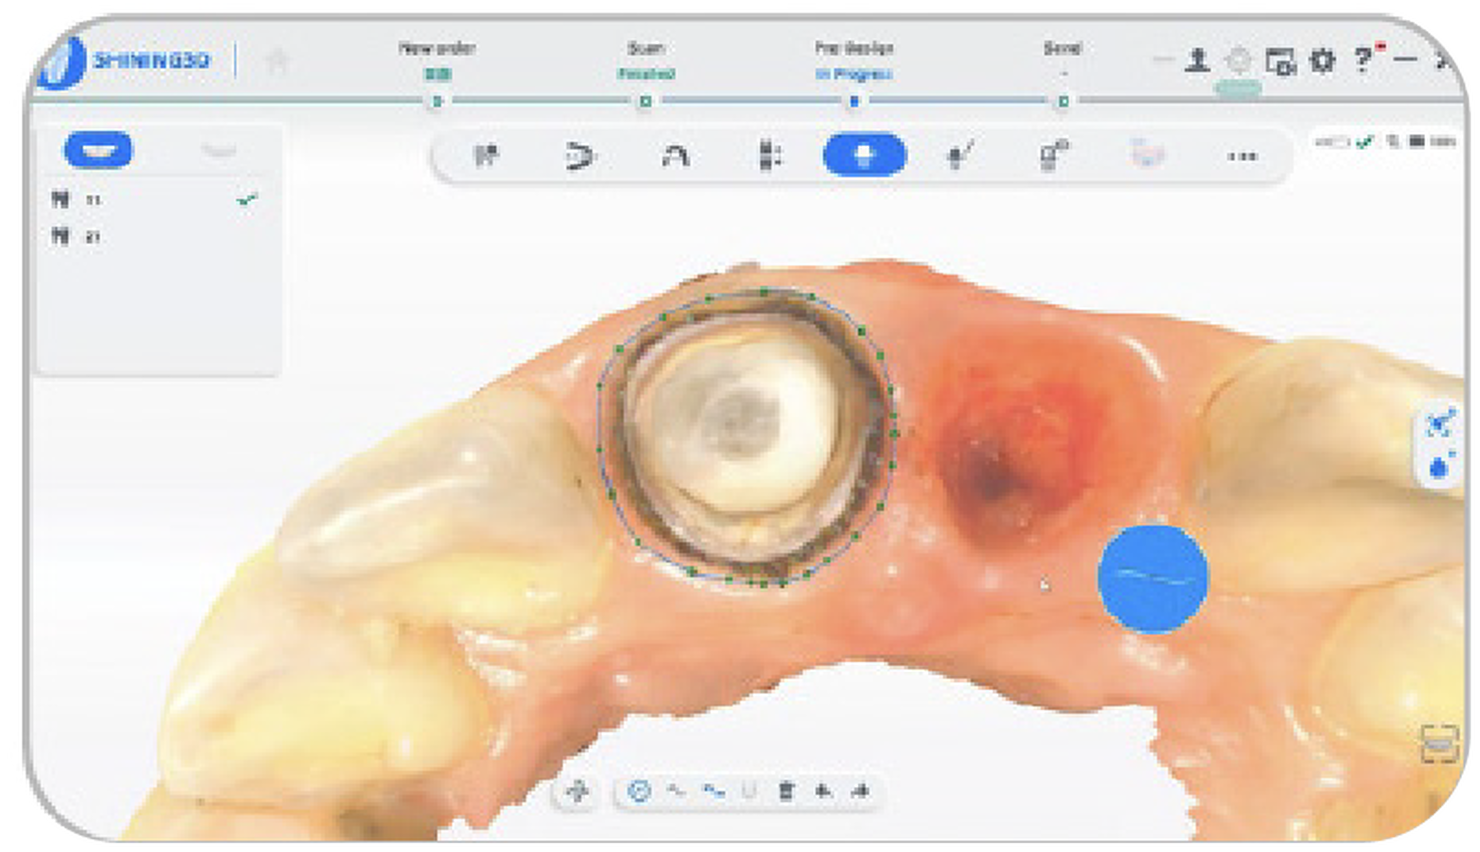
Task: Toggle the lower jaw view button
Action: point(219,150)
